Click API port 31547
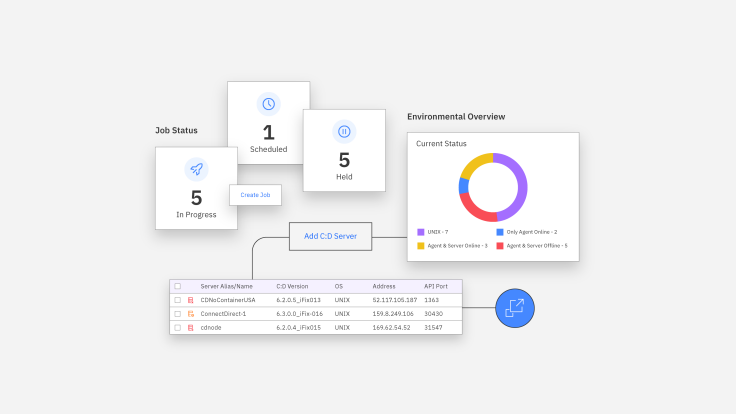This screenshot has height=414, width=736. (433, 328)
